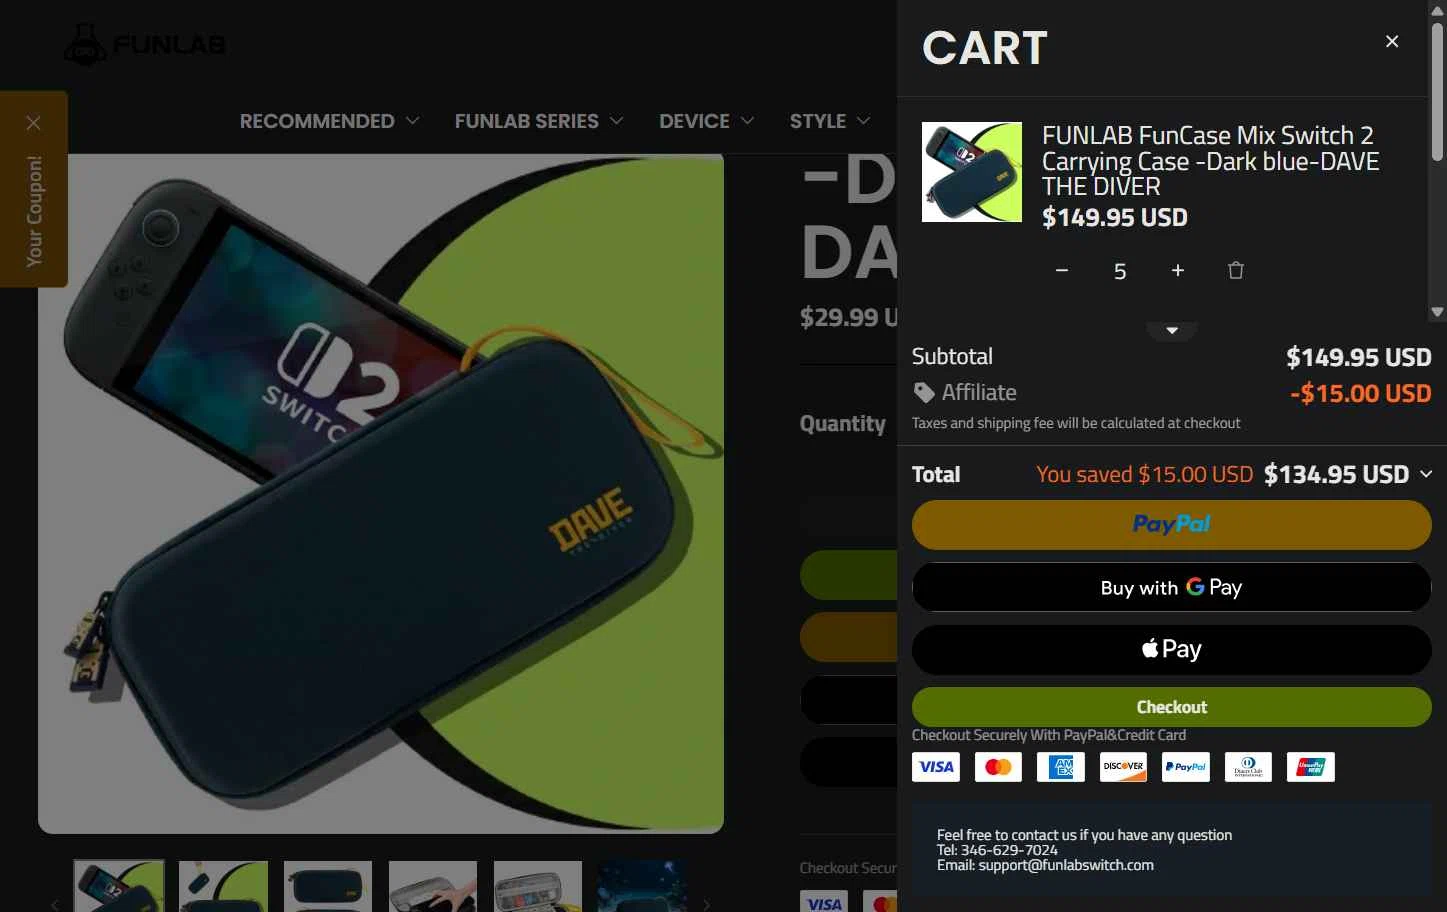The image size is (1447, 912).
Task: Expand the FUNLAB SERIES menu
Action: (527, 121)
